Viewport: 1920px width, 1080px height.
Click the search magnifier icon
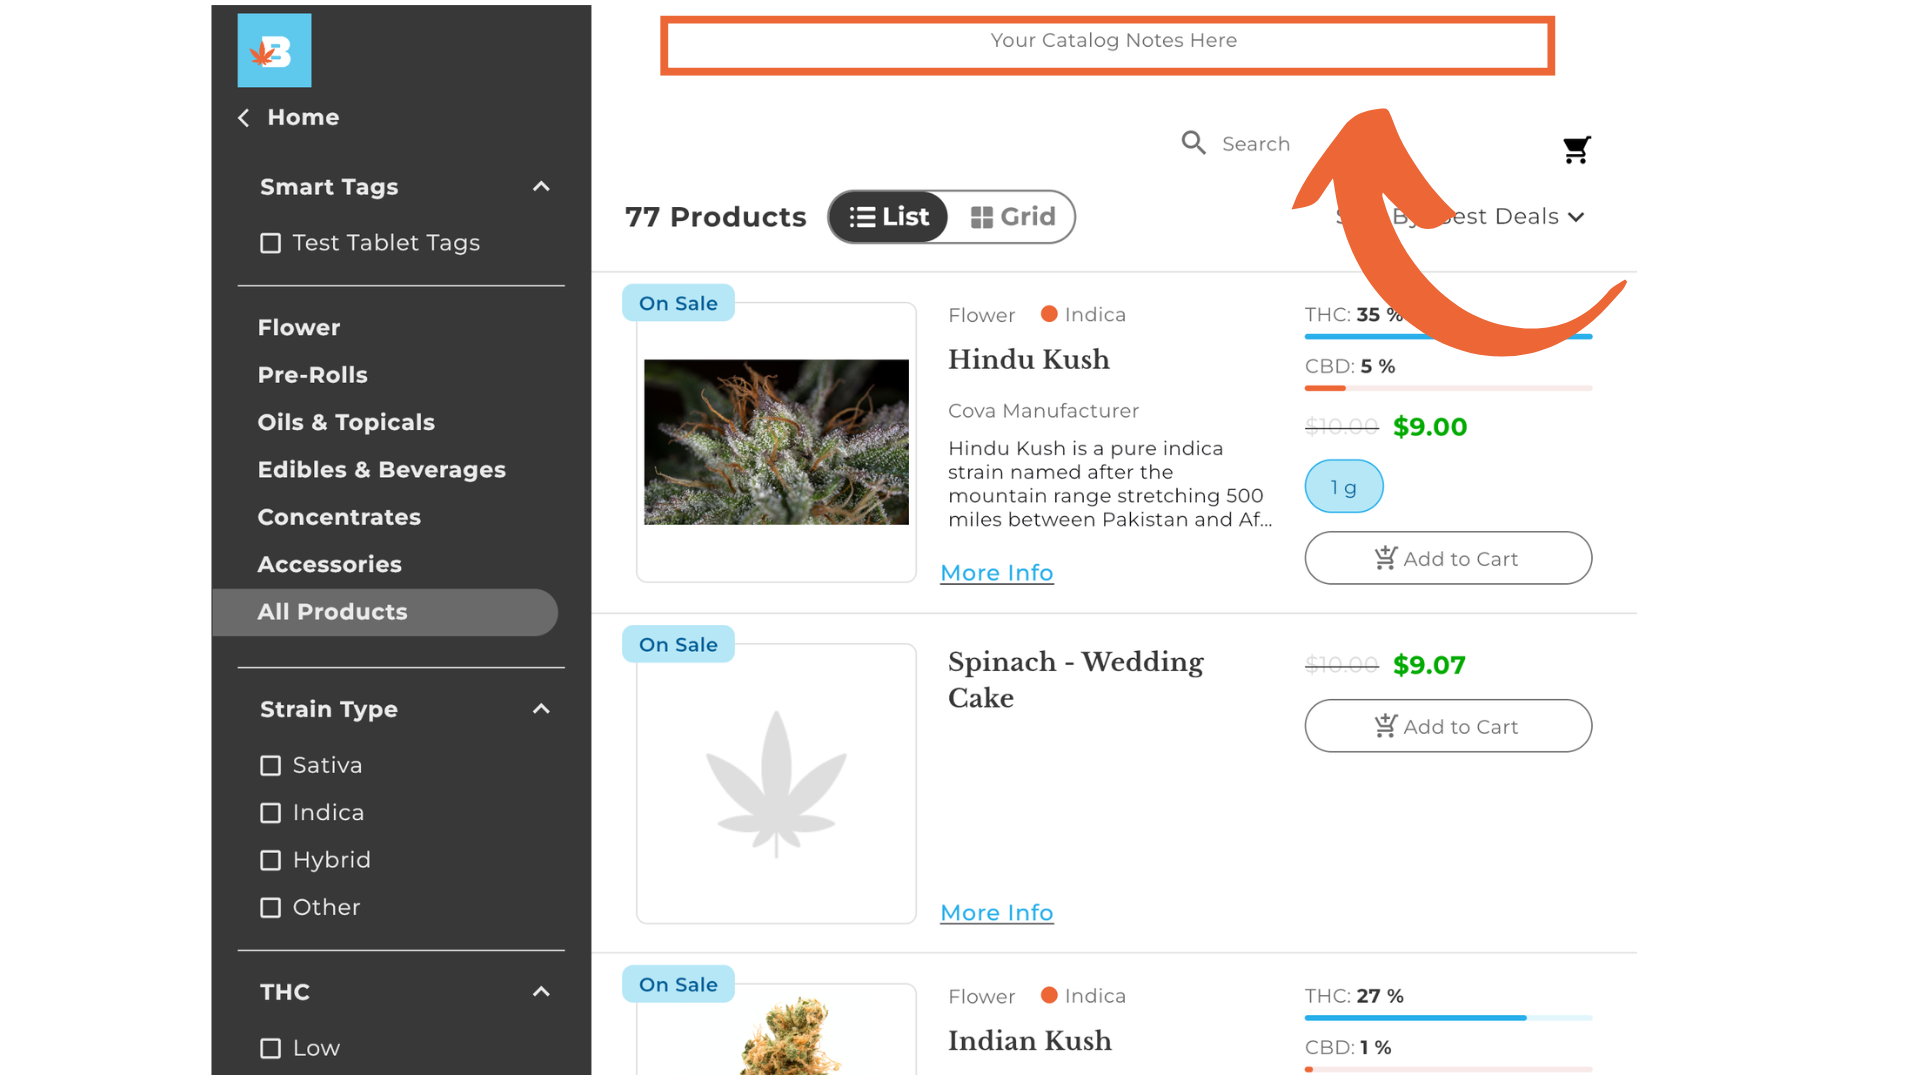coord(1193,143)
